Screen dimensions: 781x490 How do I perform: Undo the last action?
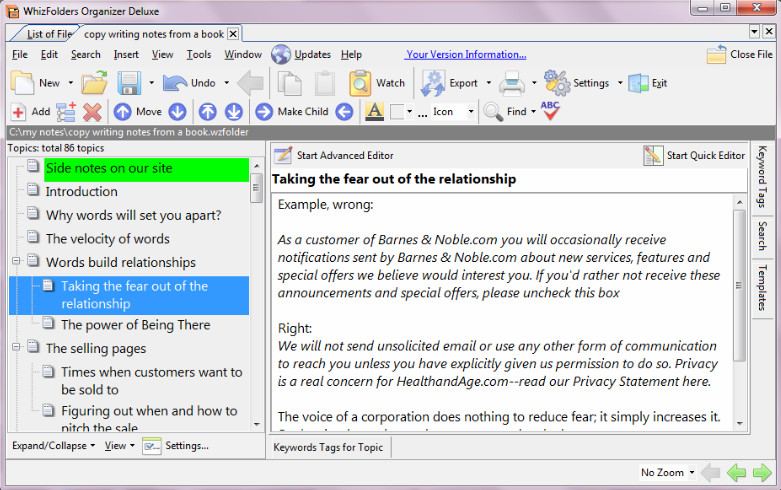coord(189,83)
